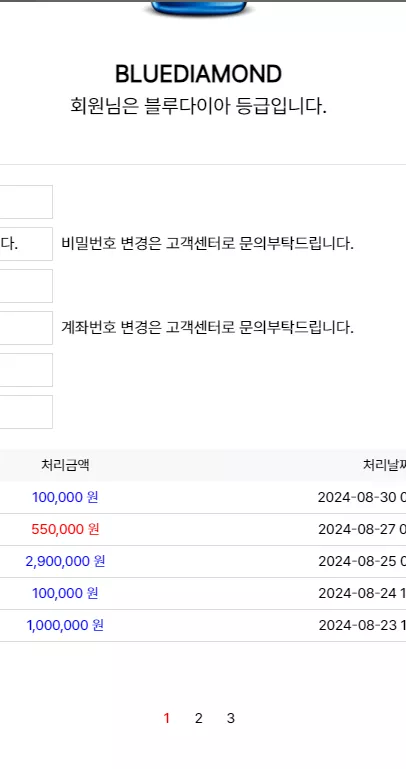Select the red 550,000 원 amount
The width and height of the screenshot is (406, 769).
click(x=65, y=530)
